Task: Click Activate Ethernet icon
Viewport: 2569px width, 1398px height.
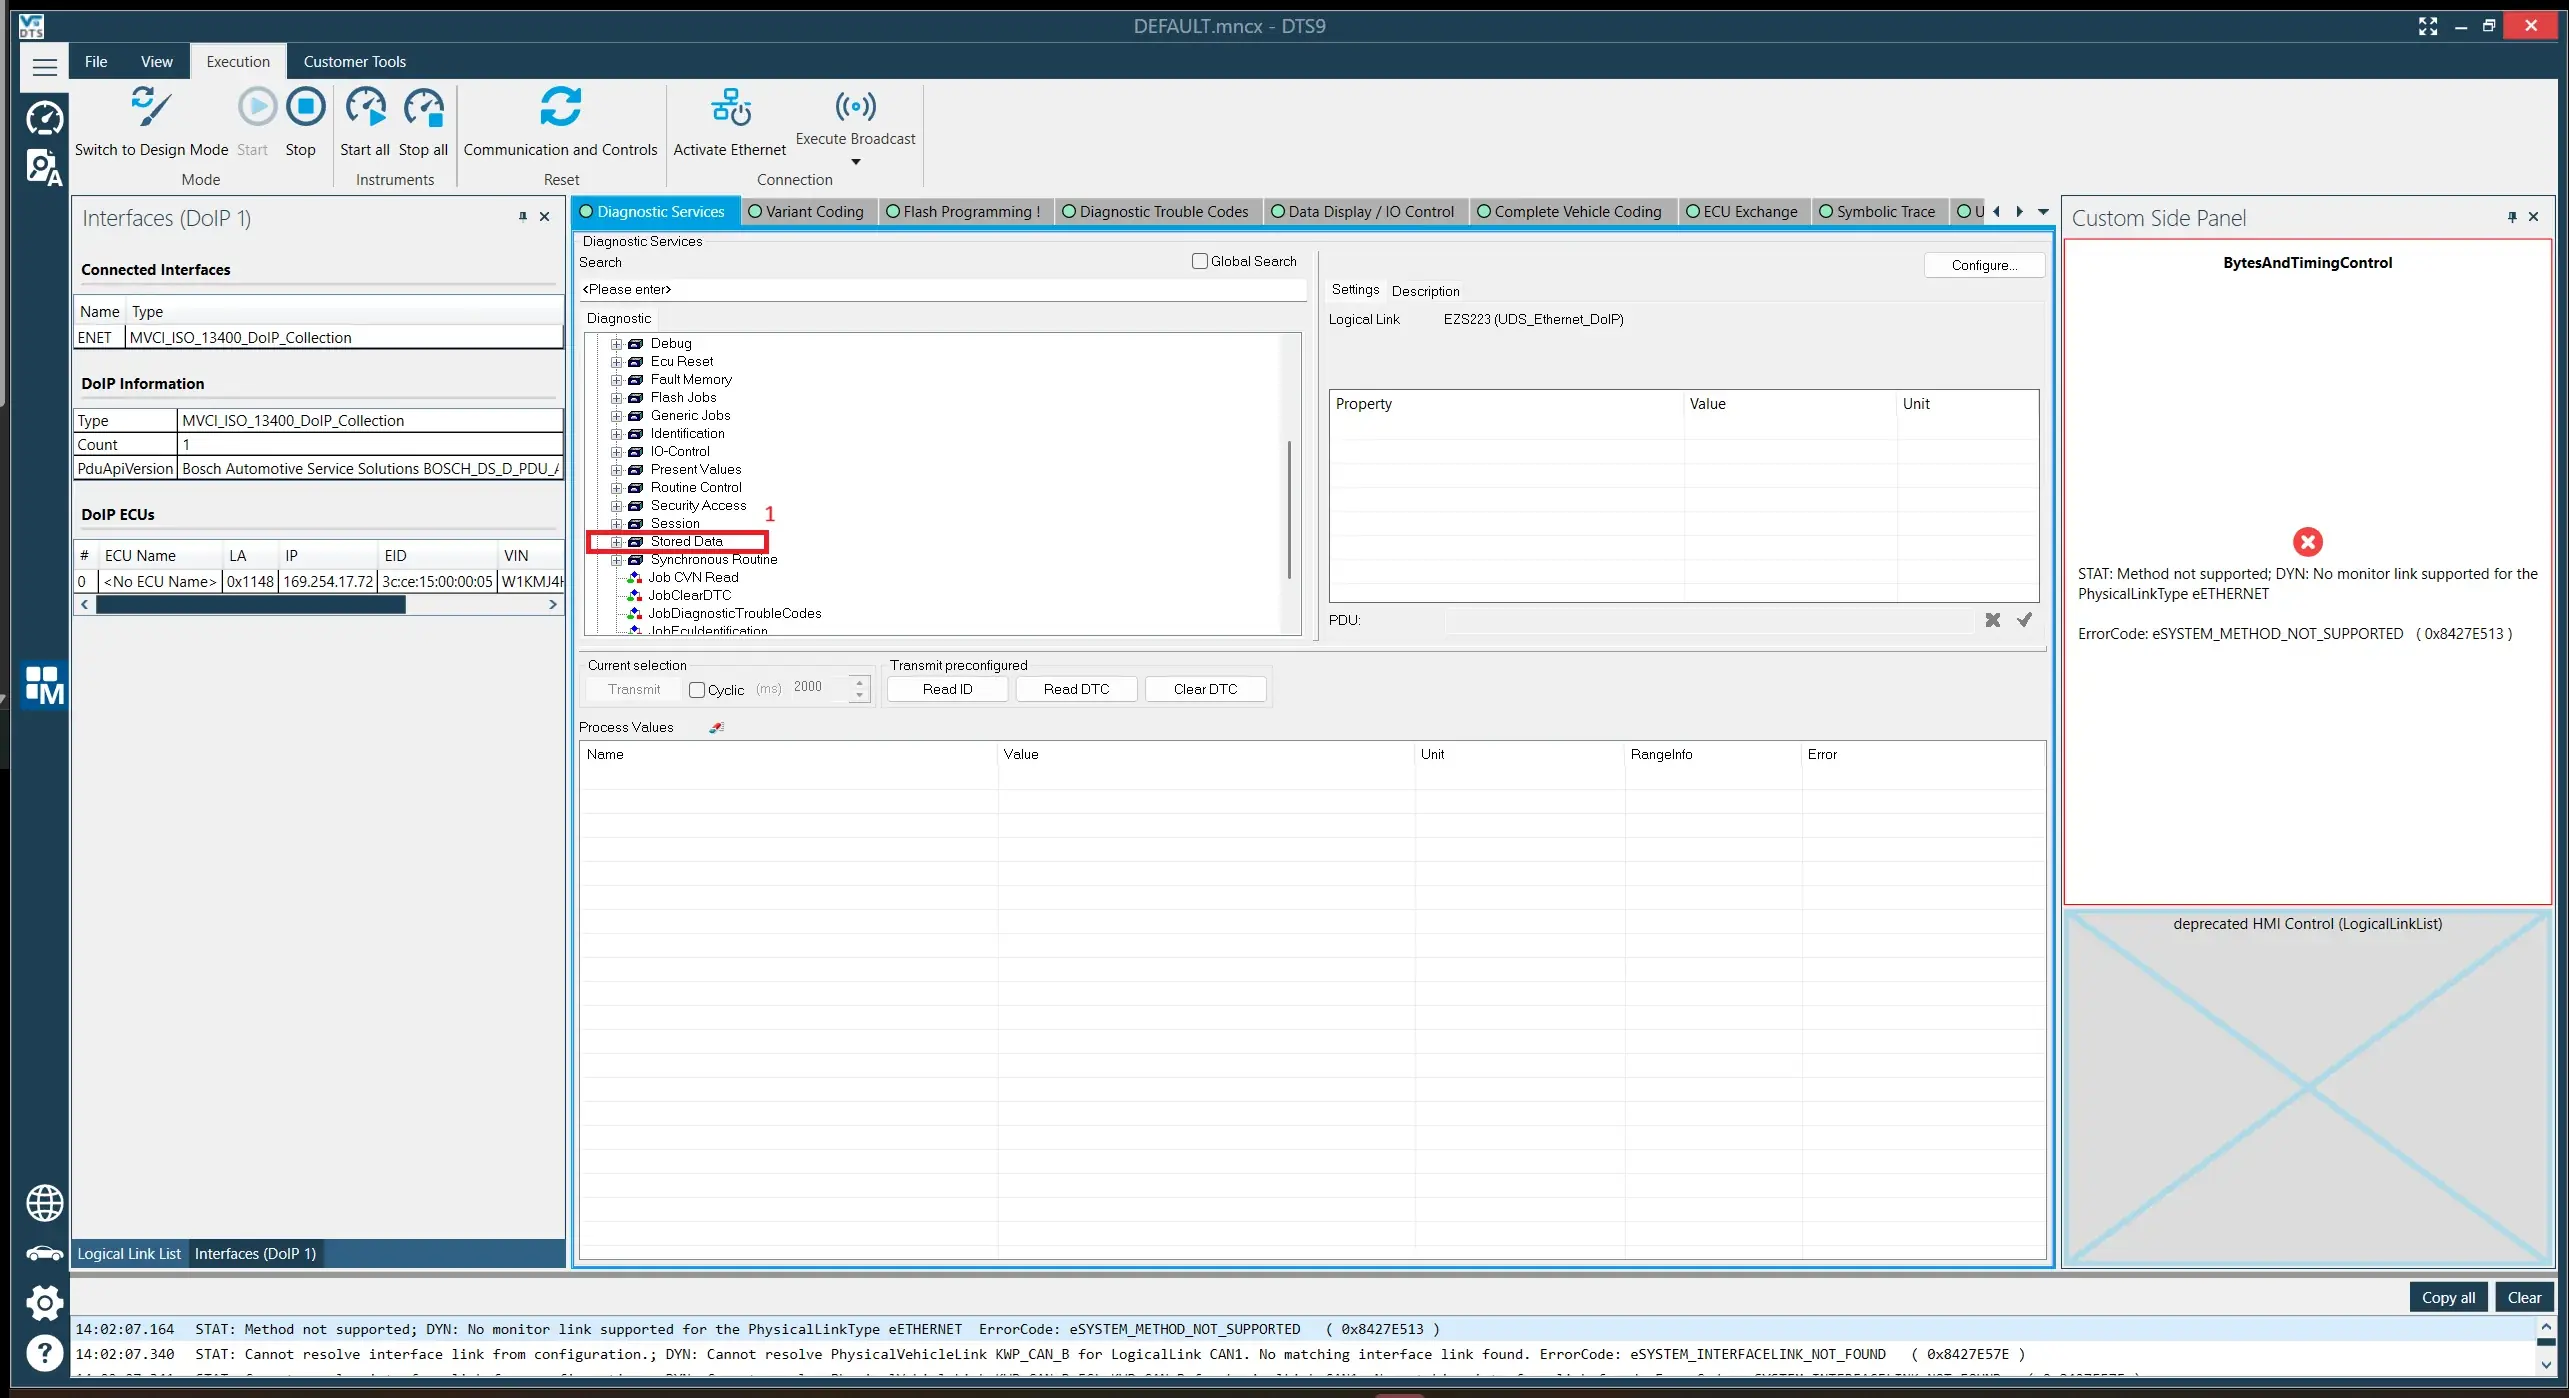Action: pyautogui.click(x=731, y=107)
